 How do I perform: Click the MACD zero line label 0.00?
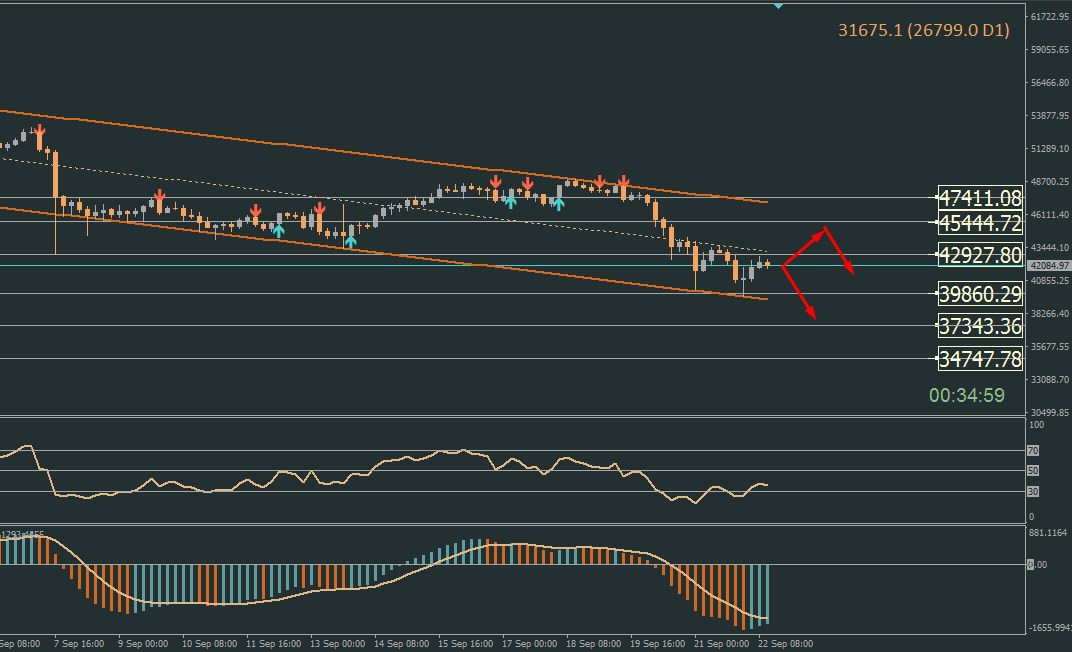pos(1037,564)
